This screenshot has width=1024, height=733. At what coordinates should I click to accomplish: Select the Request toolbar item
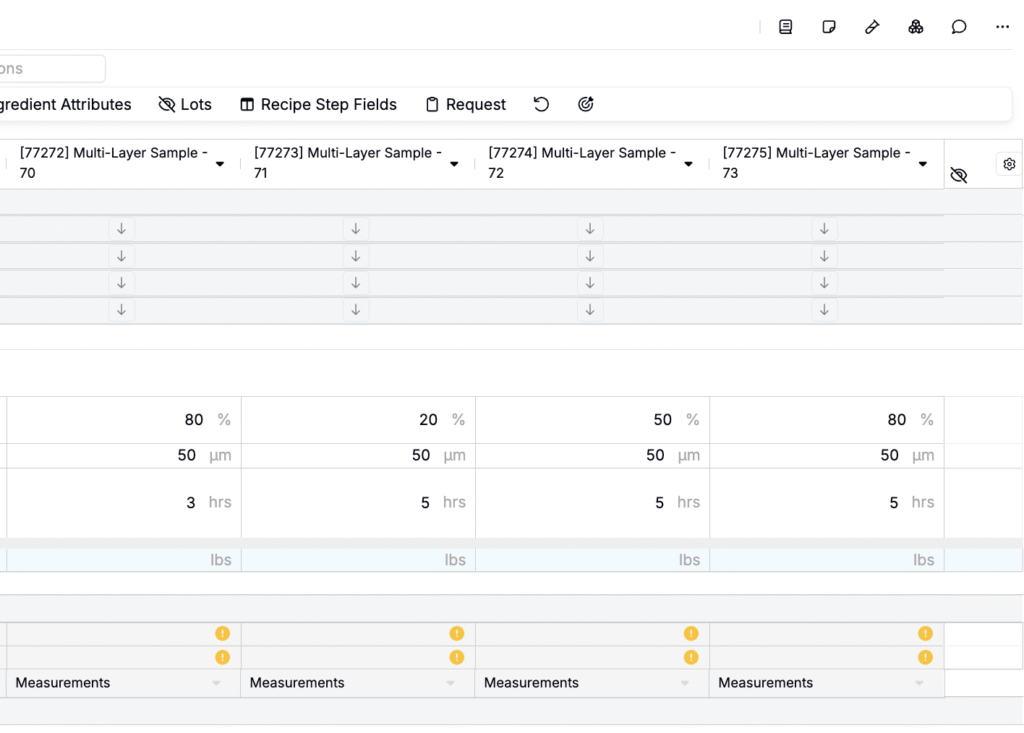click(465, 104)
